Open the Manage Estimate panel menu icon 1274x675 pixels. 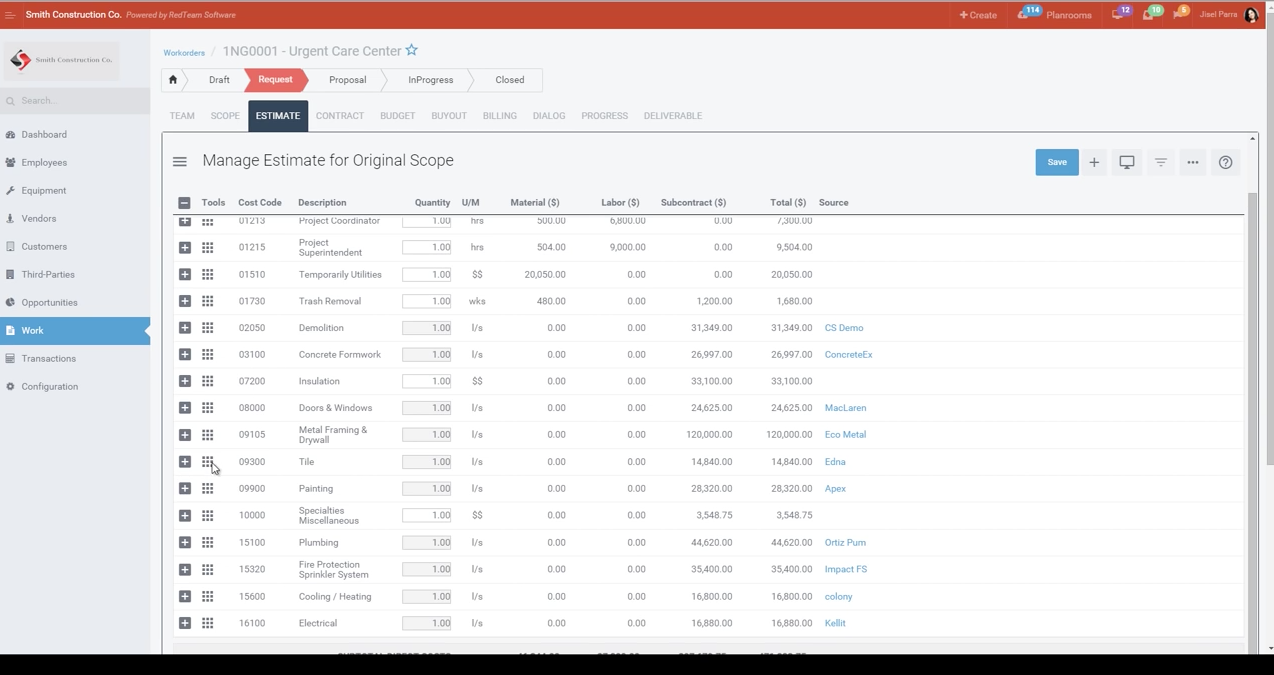180,162
